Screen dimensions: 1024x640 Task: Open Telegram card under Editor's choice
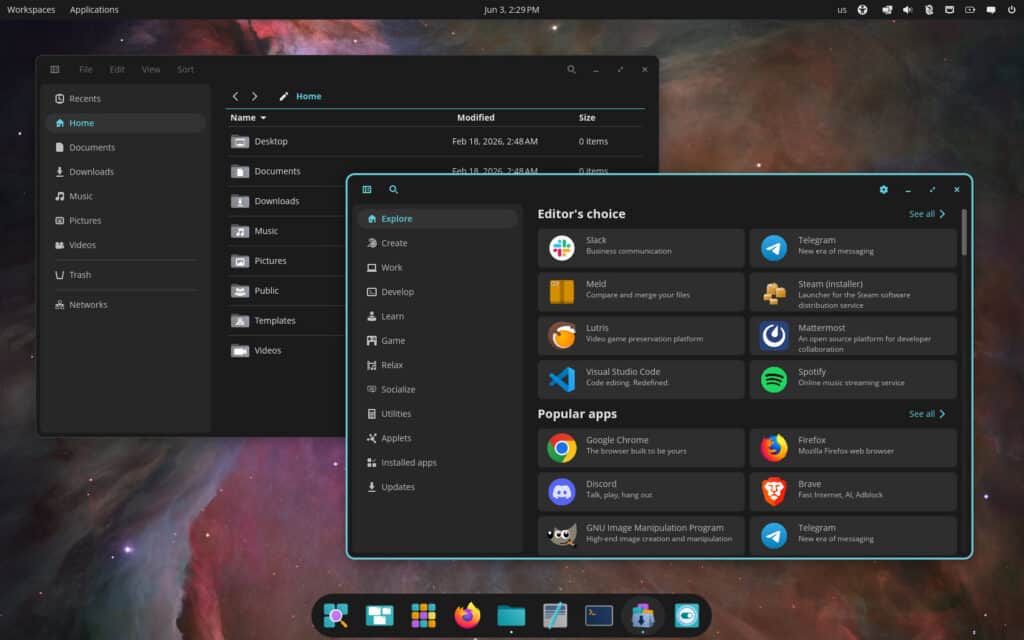tap(853, 248)
